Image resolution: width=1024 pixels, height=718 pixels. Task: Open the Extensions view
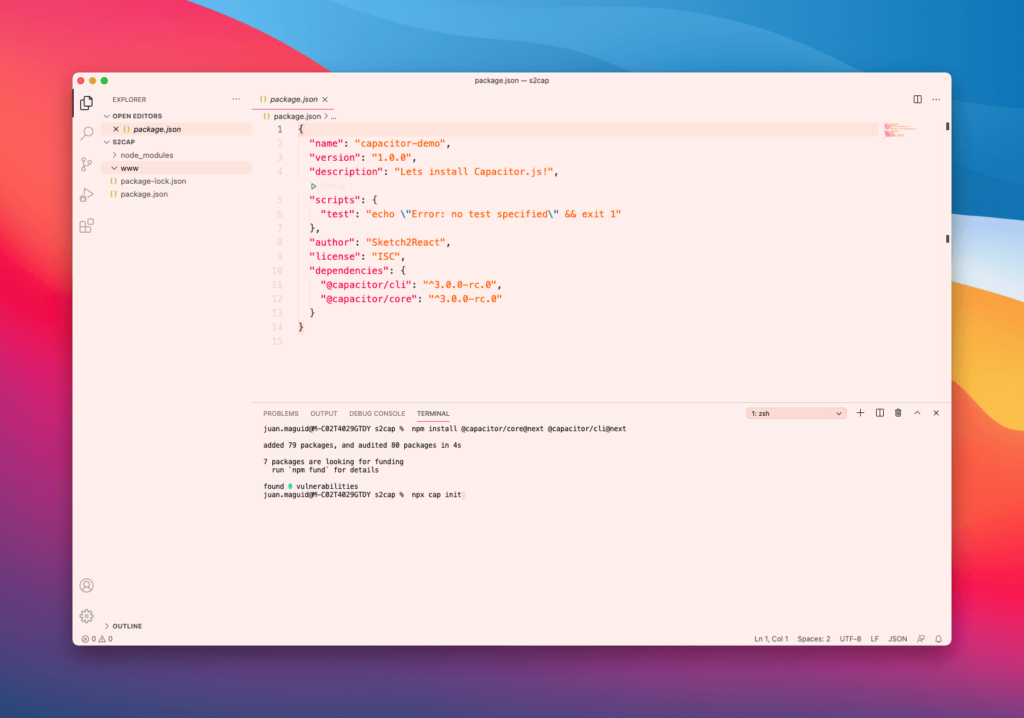[87, 226]
